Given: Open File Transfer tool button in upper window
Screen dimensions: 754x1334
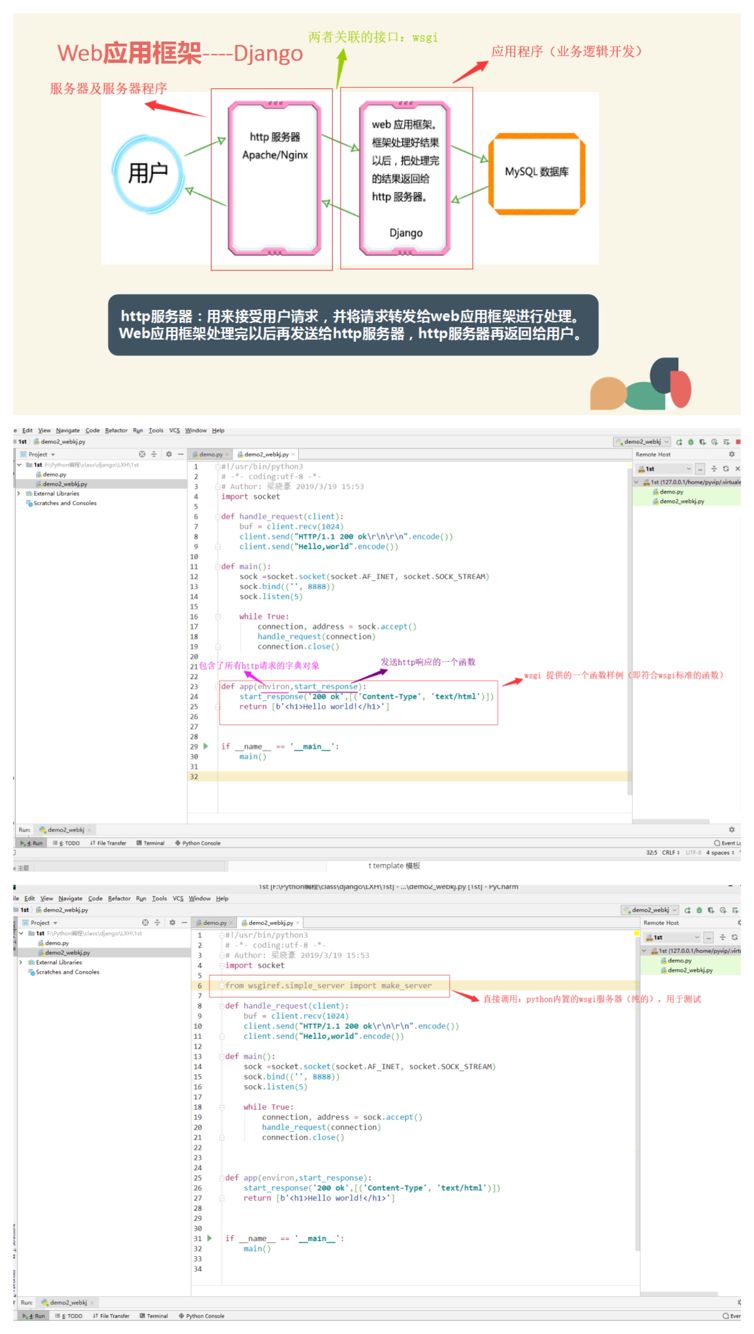Looking at the screenshot, I should point(107,843).
